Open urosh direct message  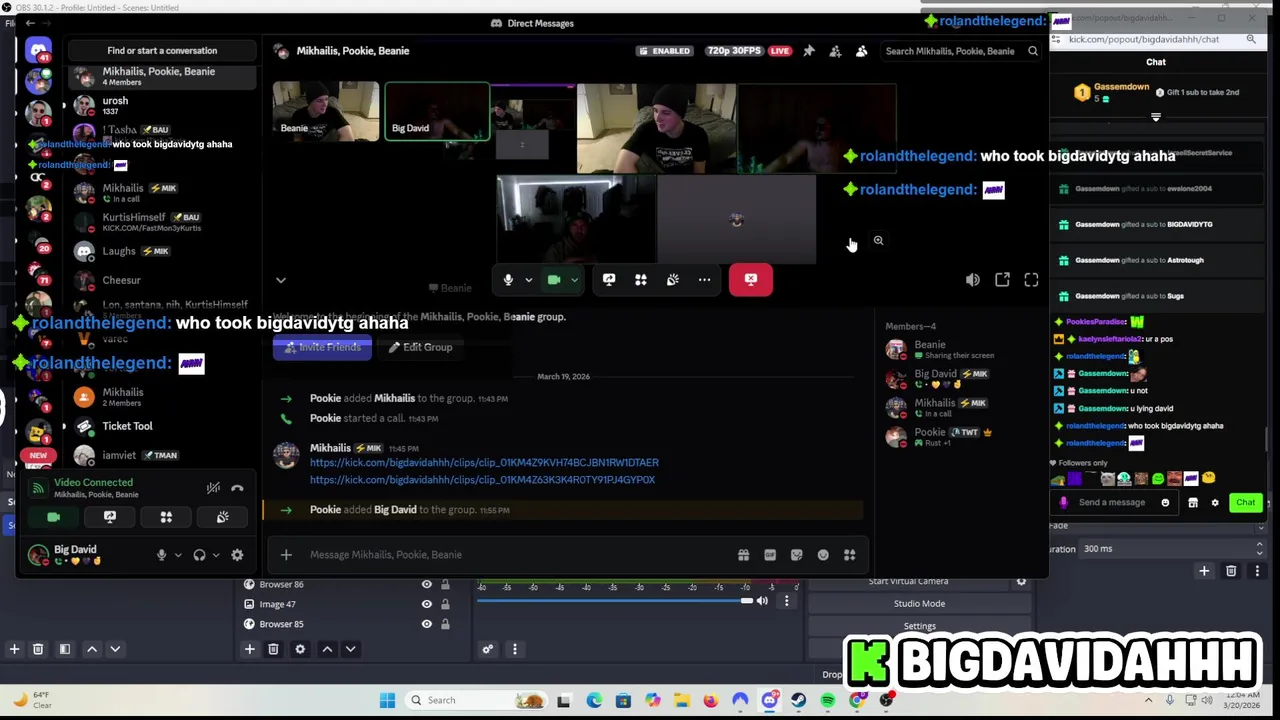click(162, 105)
